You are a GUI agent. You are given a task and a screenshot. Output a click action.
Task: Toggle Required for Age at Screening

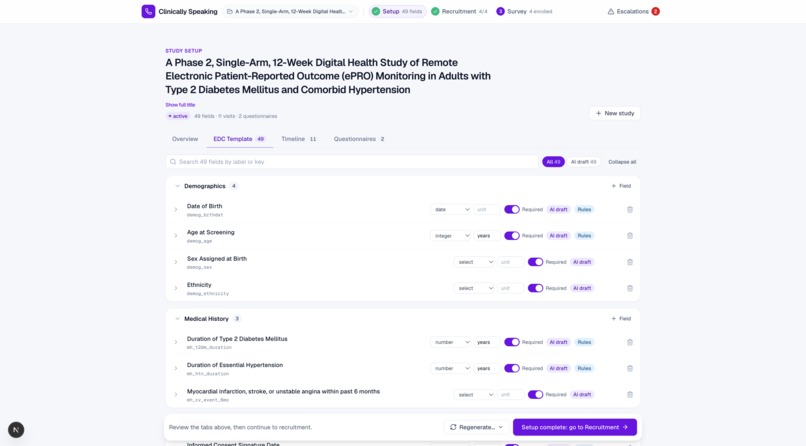511,236
